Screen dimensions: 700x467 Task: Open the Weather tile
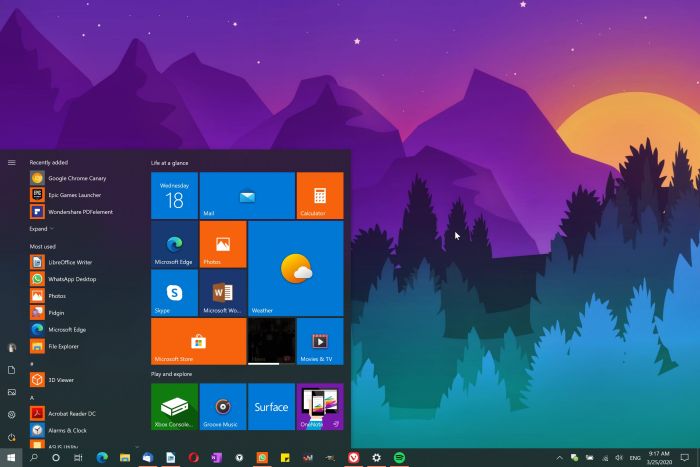click(296, 268)
